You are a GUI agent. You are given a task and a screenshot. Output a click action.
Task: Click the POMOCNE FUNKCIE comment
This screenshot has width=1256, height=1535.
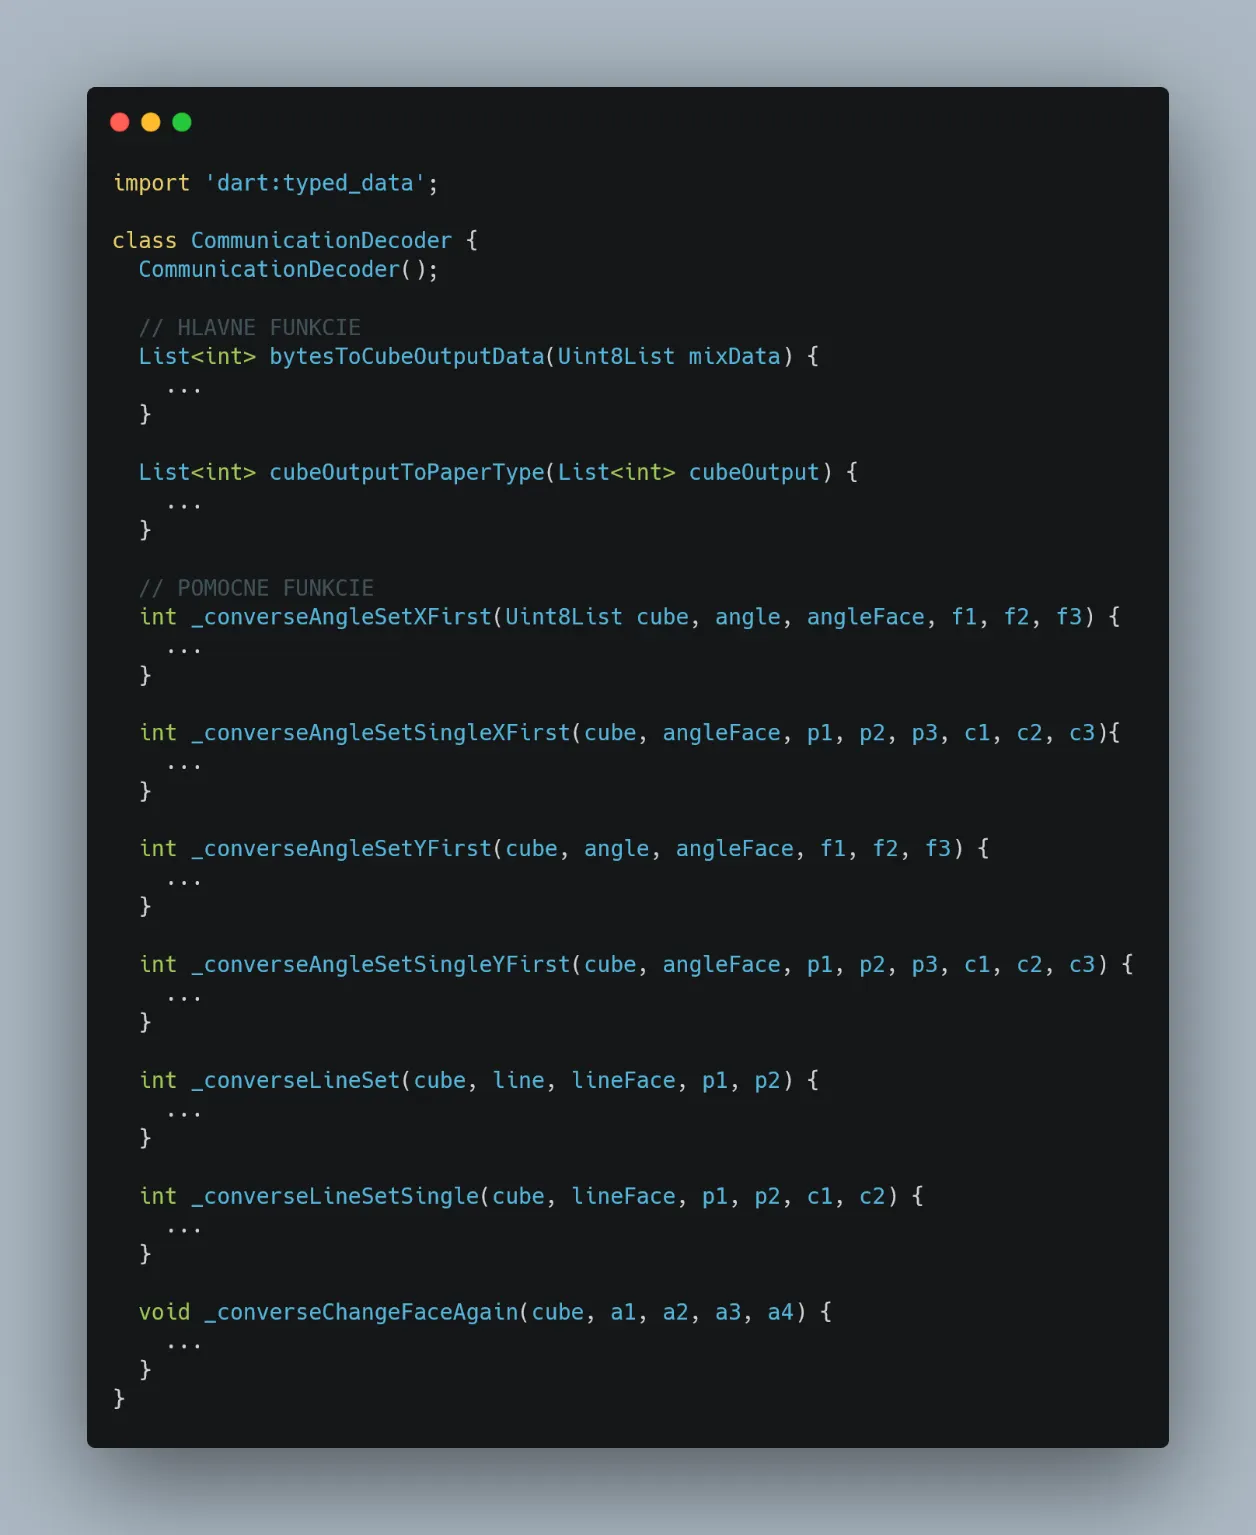[x=256, y=588]
